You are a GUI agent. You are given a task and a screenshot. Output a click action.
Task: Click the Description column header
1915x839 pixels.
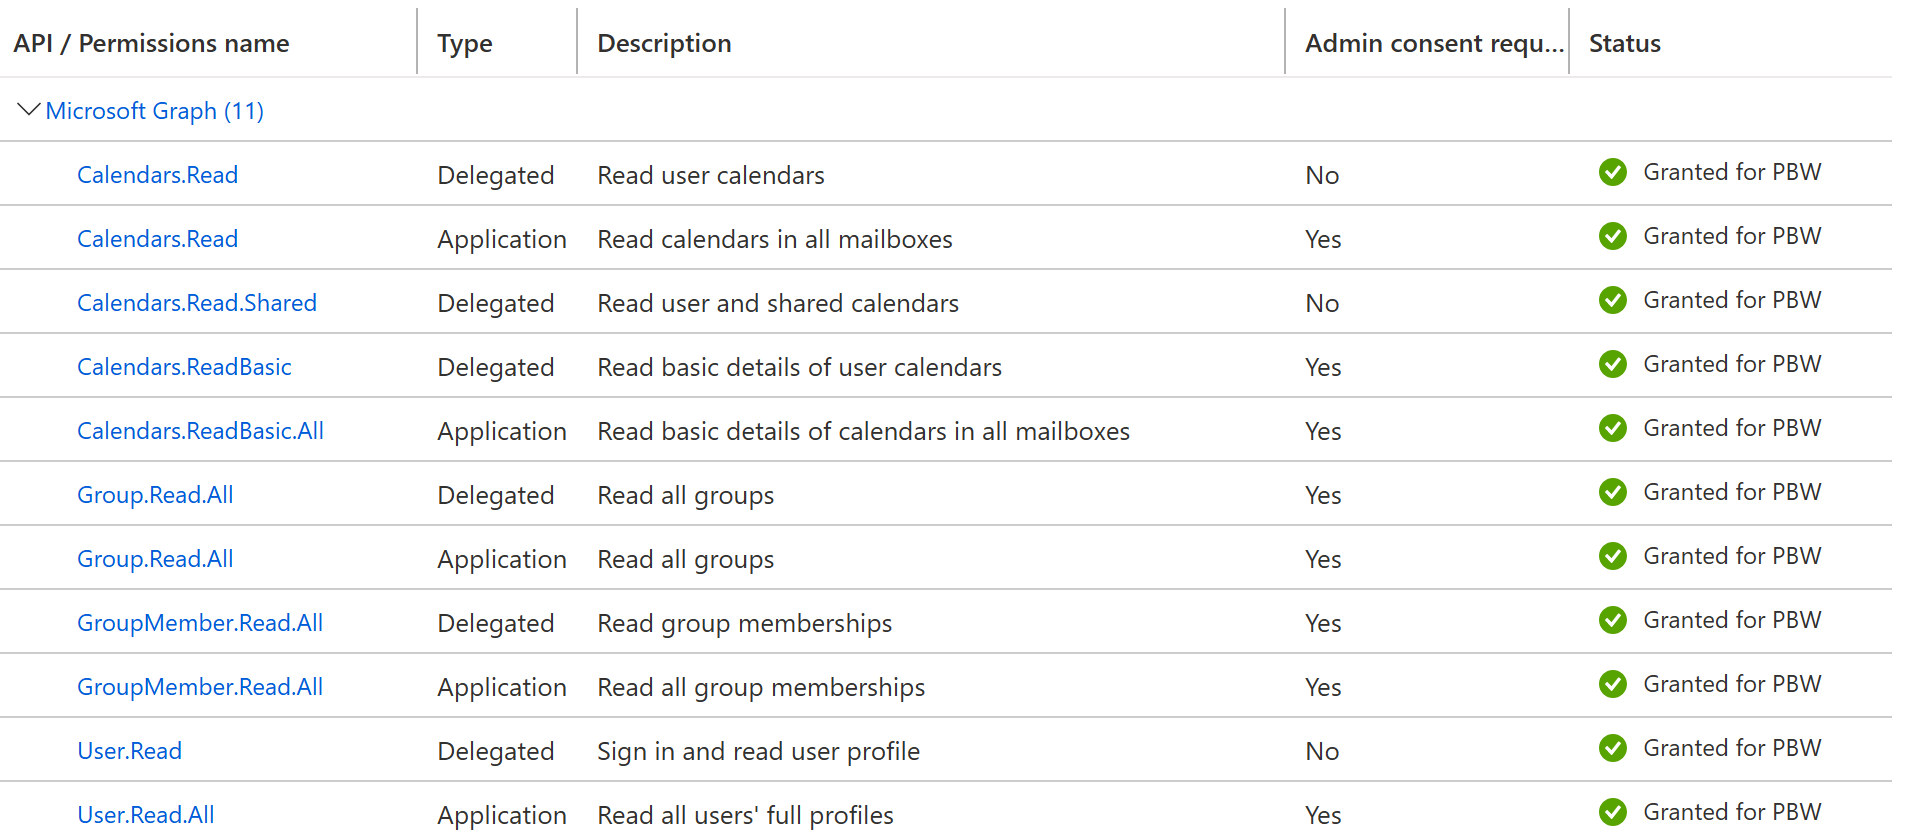tap(664, 44)
